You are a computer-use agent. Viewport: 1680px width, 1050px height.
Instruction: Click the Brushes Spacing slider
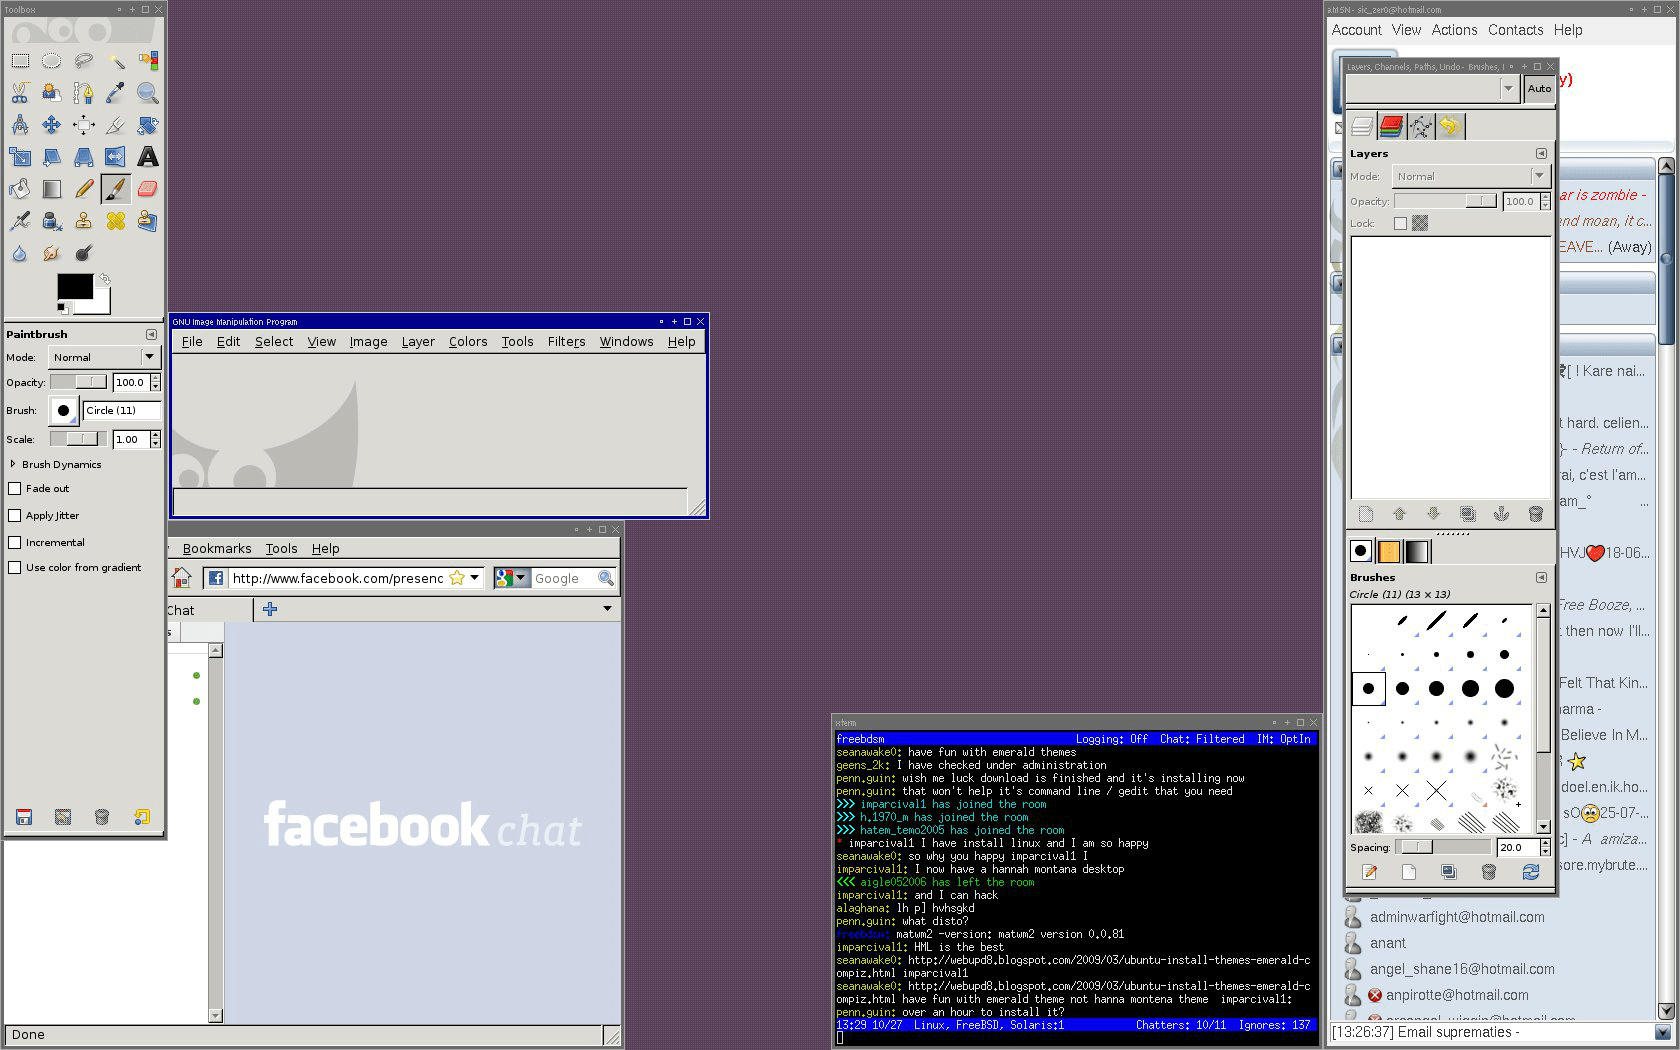[x=1443, y=847]
